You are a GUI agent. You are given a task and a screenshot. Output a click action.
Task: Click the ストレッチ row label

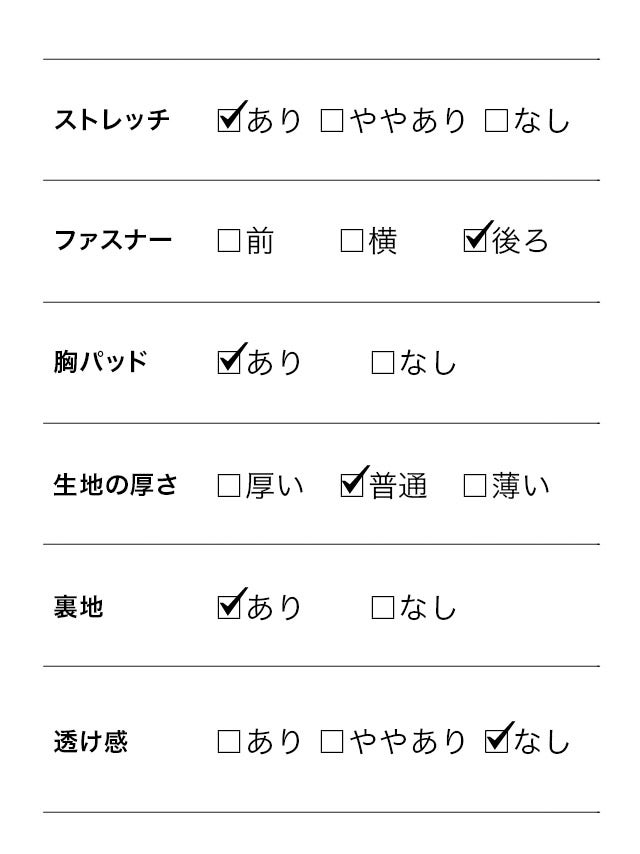click(x=112, y=121)
